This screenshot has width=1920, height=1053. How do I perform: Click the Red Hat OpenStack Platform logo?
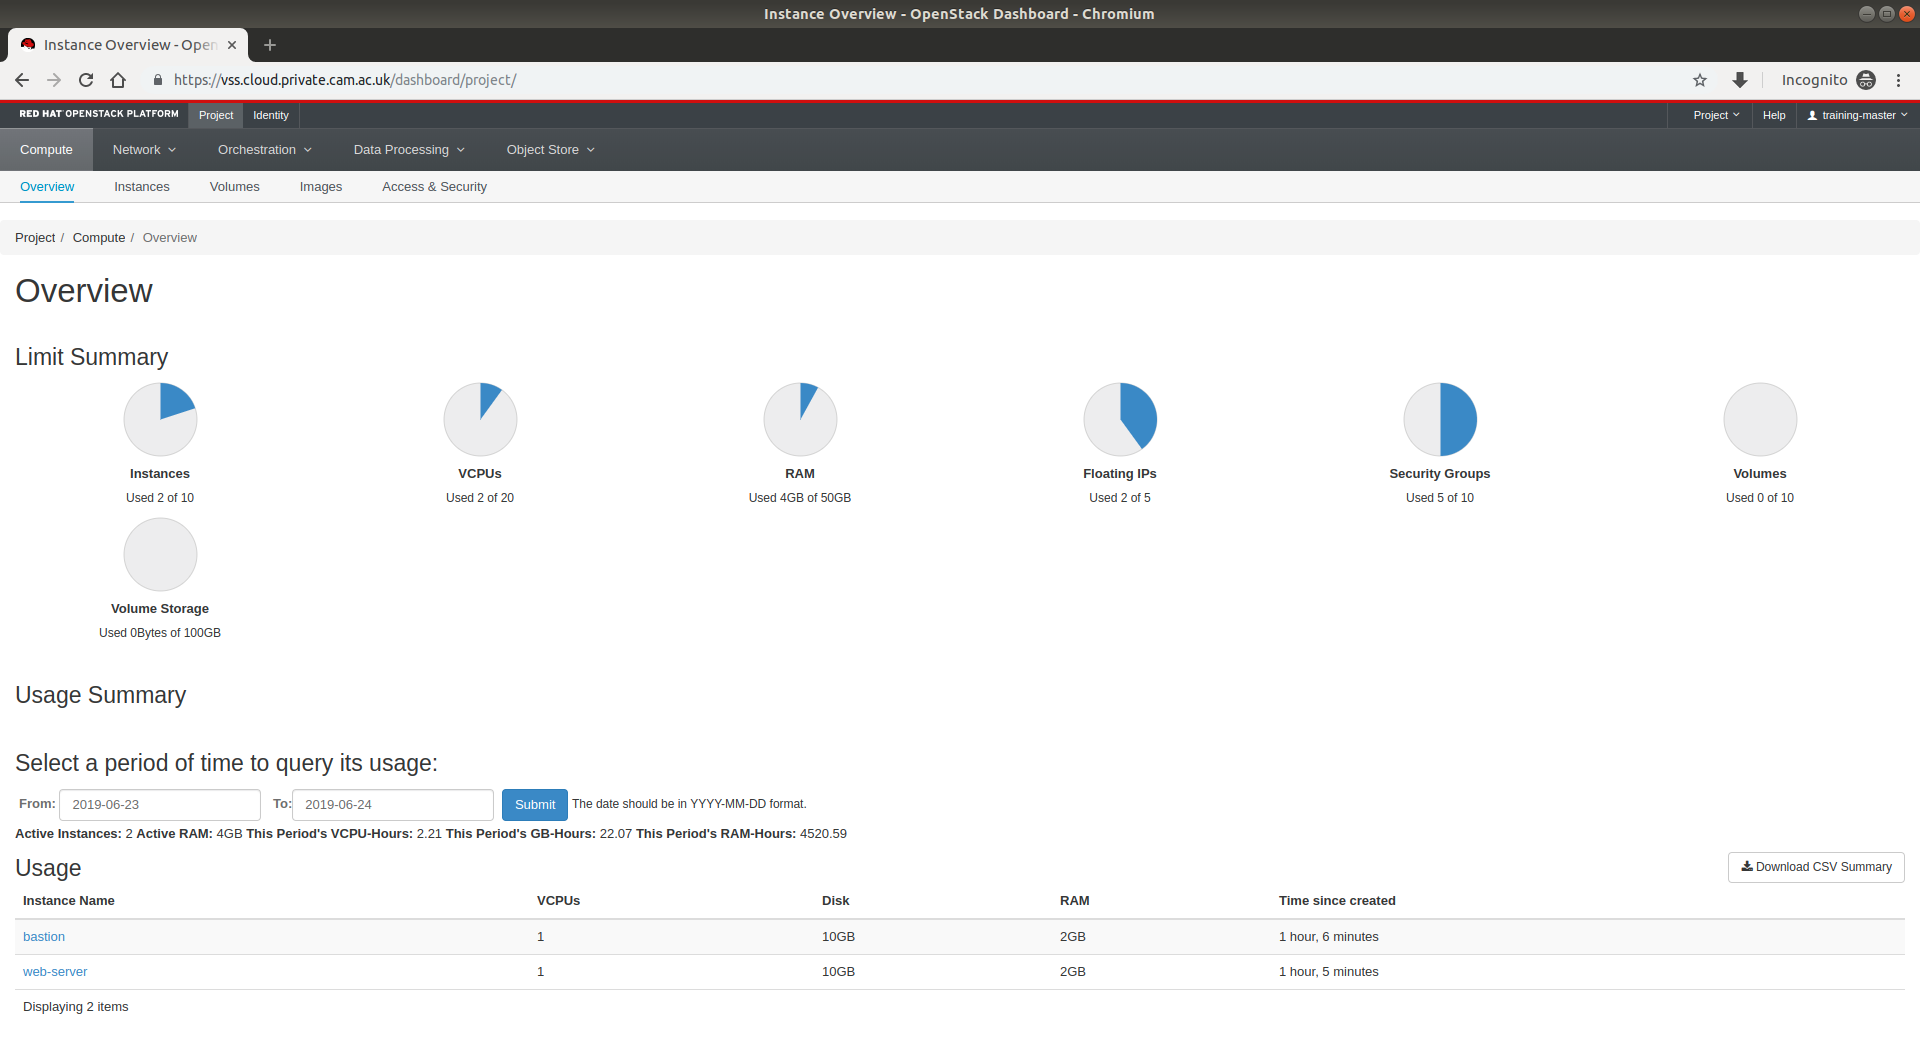point(97,114)
